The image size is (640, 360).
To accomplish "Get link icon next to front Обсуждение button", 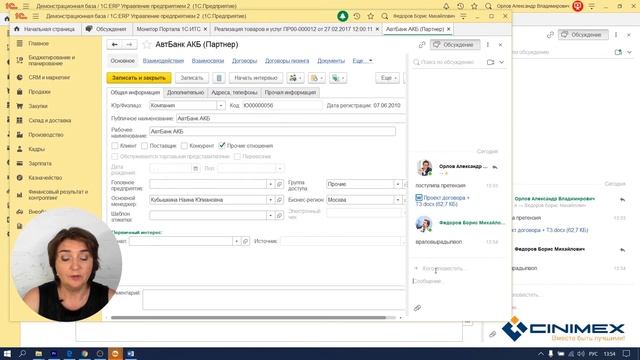I will pos(422,44).
